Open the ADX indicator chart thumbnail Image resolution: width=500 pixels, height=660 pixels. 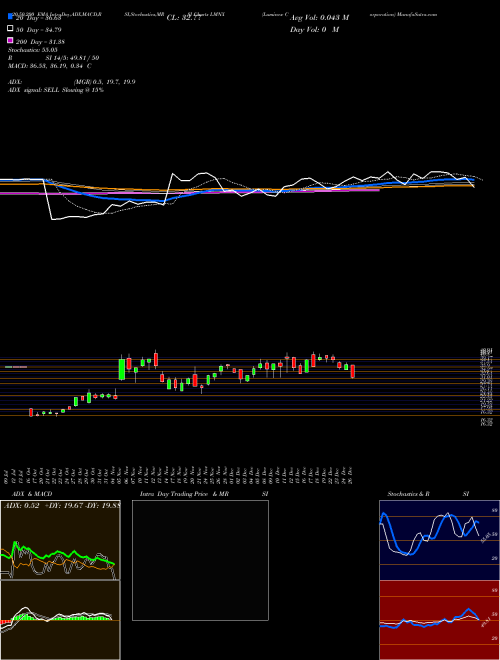pyautogui.click(x=60, y=540)
